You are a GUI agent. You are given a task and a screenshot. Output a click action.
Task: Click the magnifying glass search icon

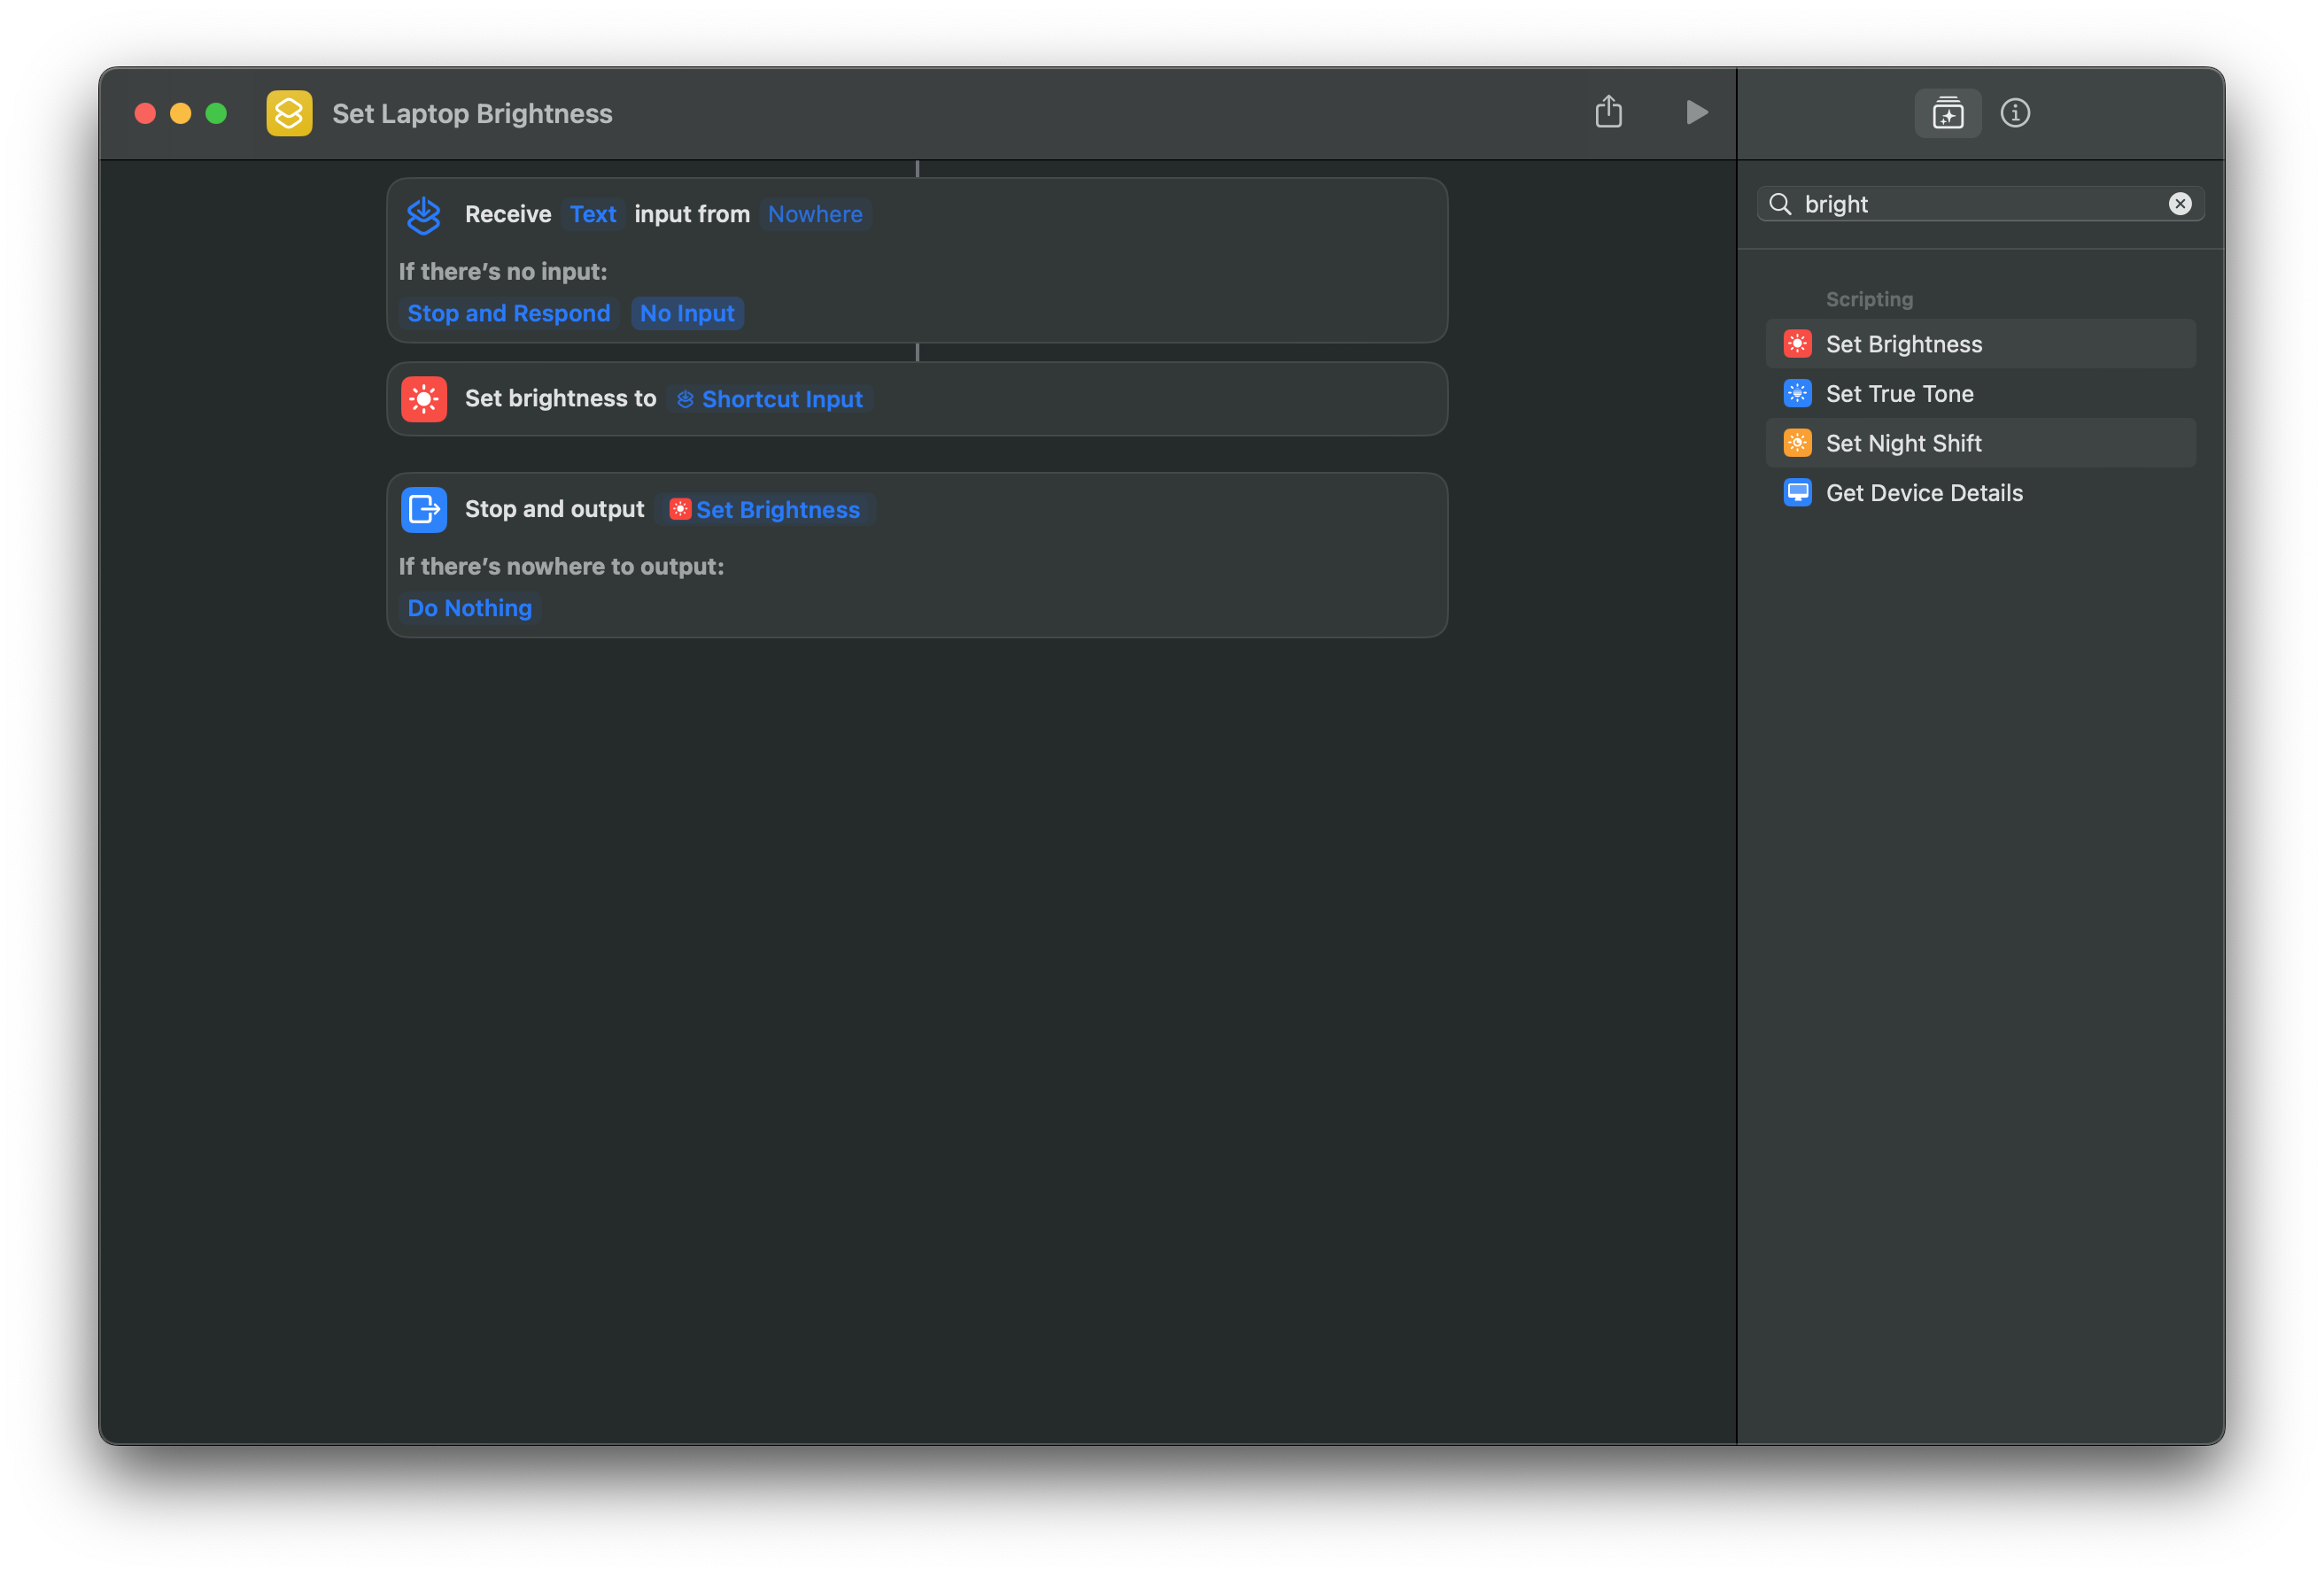point(1780,204)
